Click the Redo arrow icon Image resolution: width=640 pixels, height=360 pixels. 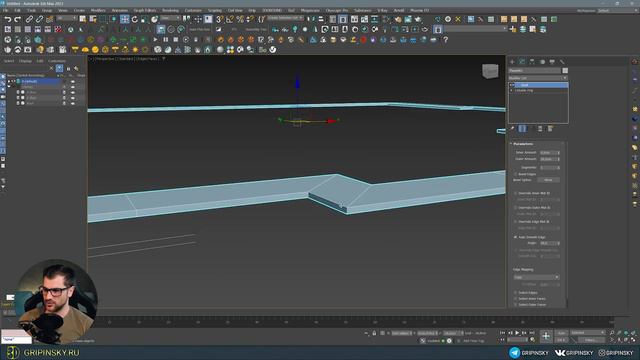[x=18, y=19]
